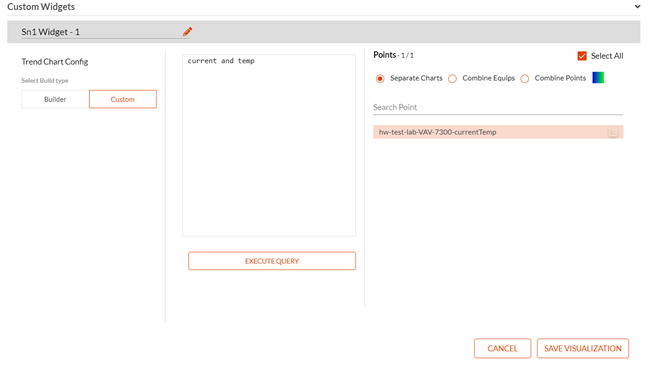This screenshot has width=649, height=365.
Task: Switch to the Builder build type
Action: [x=55, y=99]
